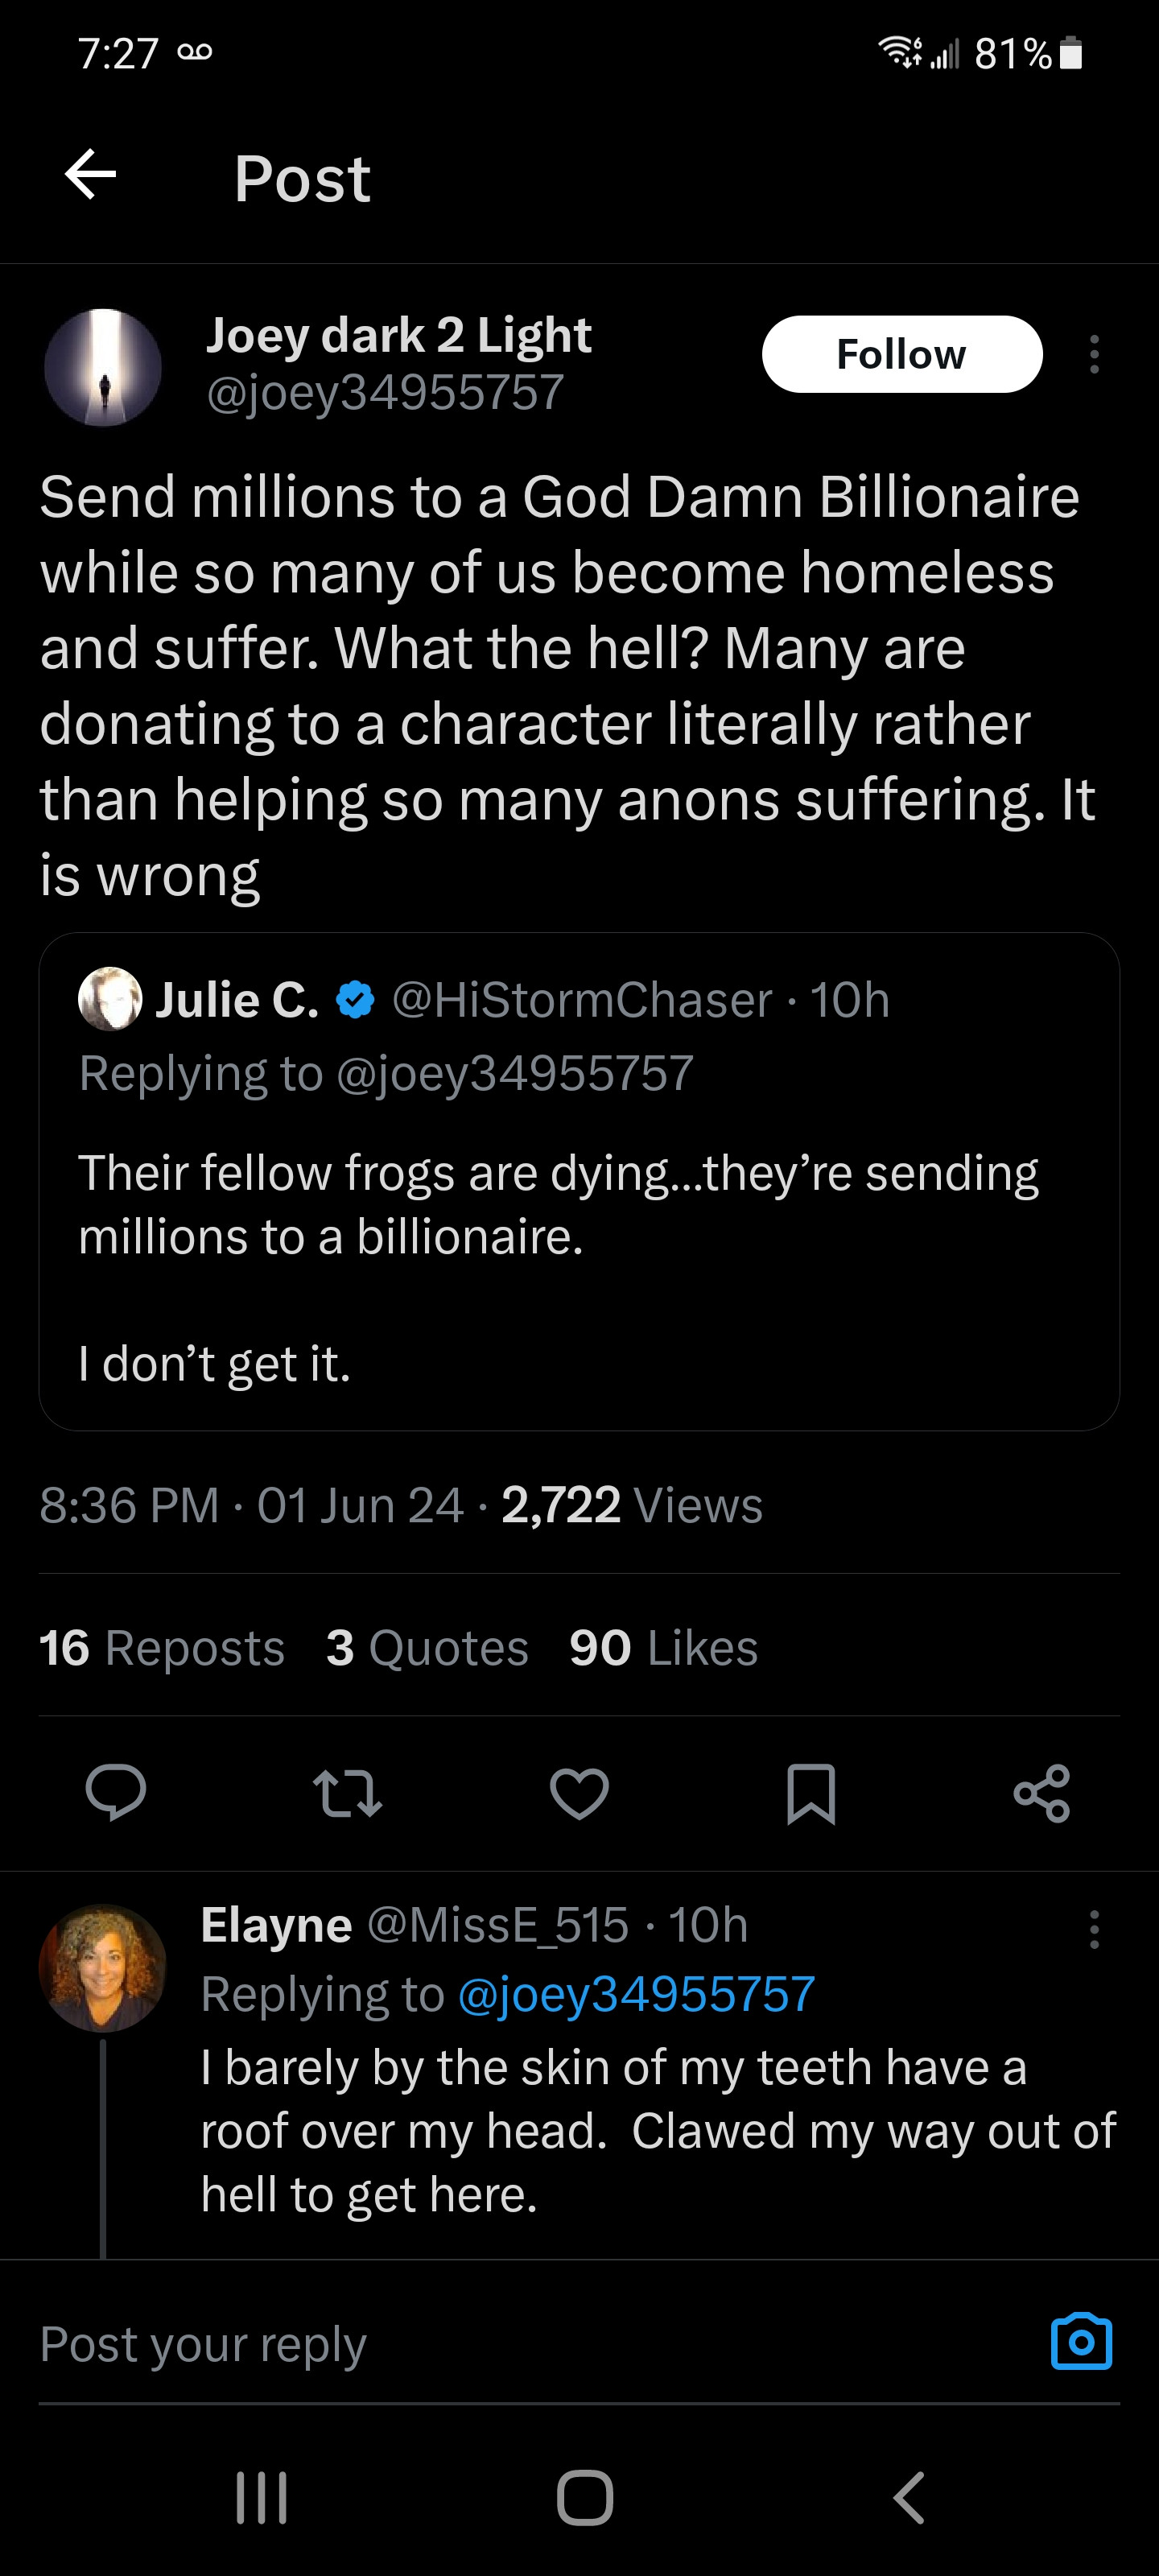1159x2576 pixels.
Task: Like the post with heart icon
Action: click(579, 1792)
